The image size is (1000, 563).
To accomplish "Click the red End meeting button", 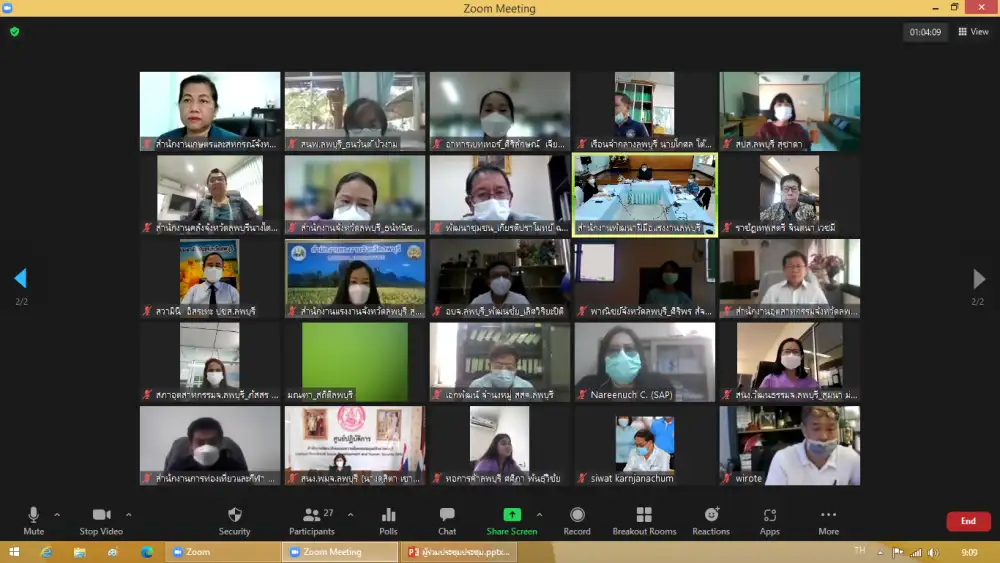I will (x=968, y=521).
